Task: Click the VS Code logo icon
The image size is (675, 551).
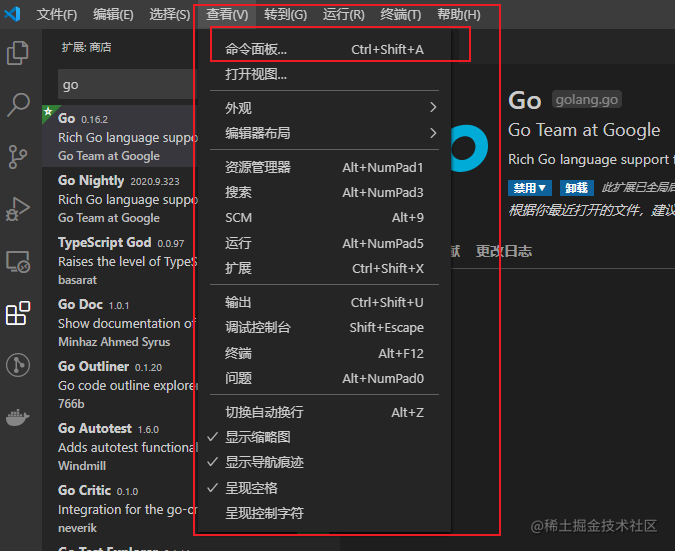Action: [x=12, y=14]
